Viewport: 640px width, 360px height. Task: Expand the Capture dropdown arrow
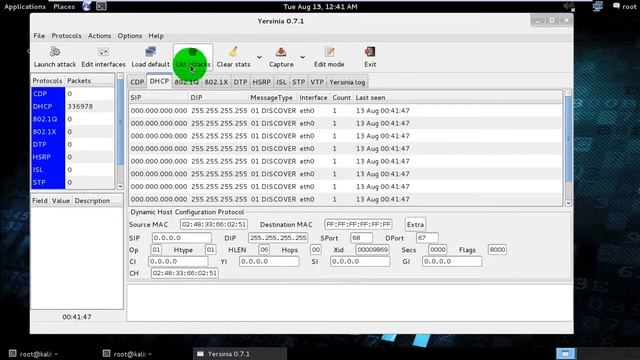tap(302, 57)
